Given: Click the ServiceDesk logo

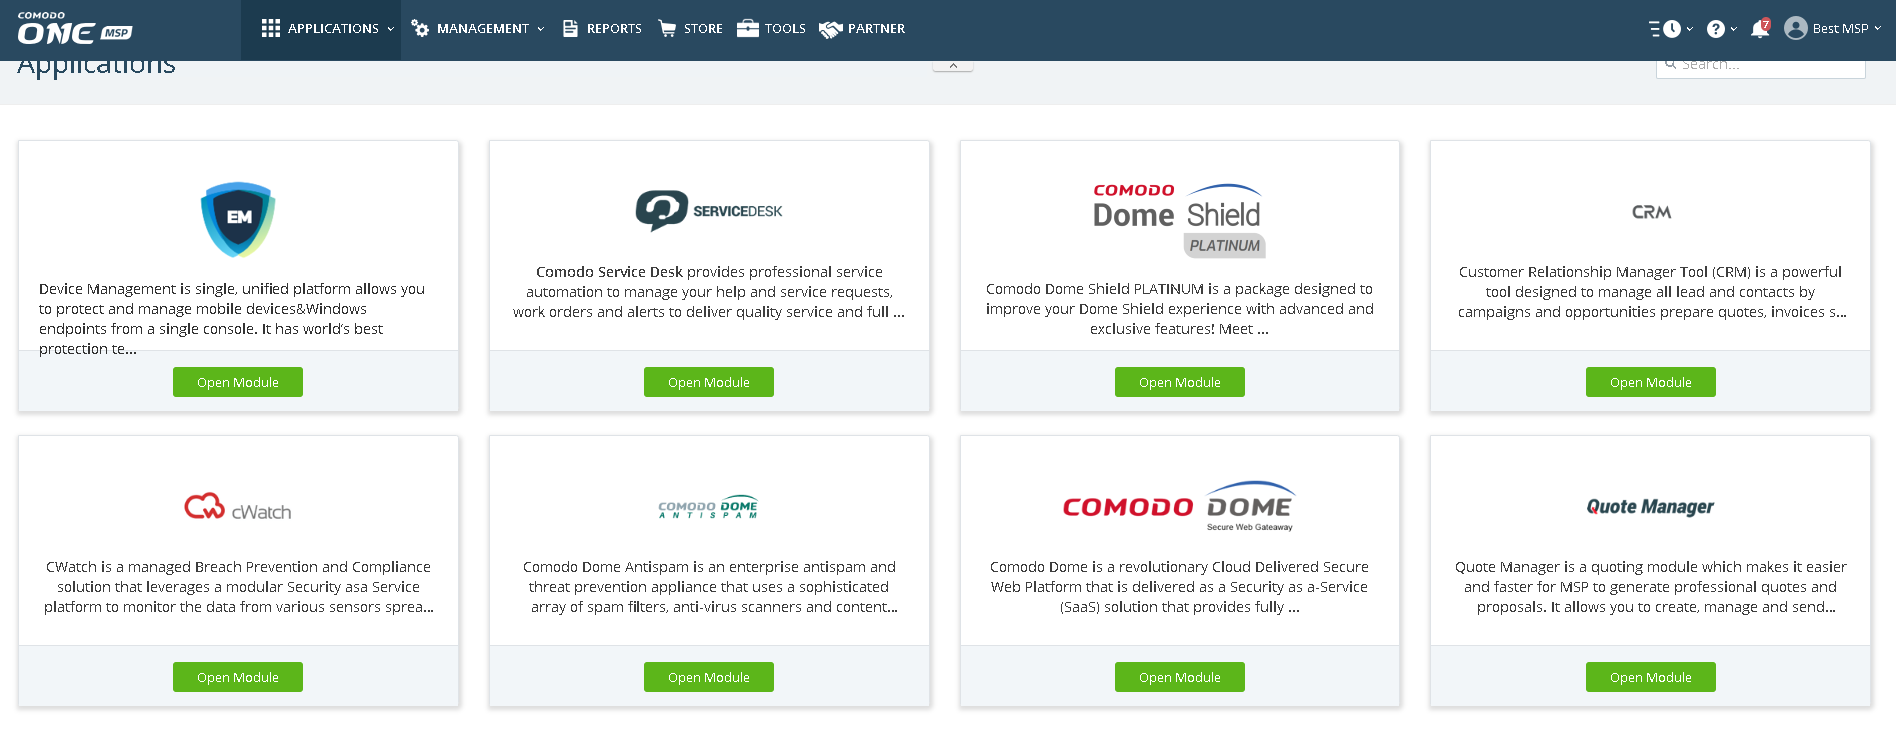Looking at the screenshot, I should pyautogui.click(x=709, y=211).
